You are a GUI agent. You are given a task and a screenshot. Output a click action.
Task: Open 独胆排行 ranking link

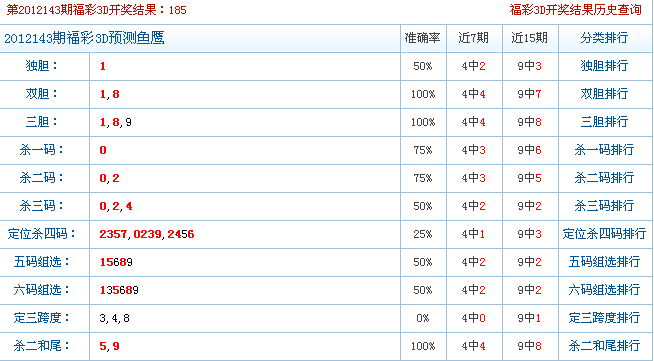point(604,66)
